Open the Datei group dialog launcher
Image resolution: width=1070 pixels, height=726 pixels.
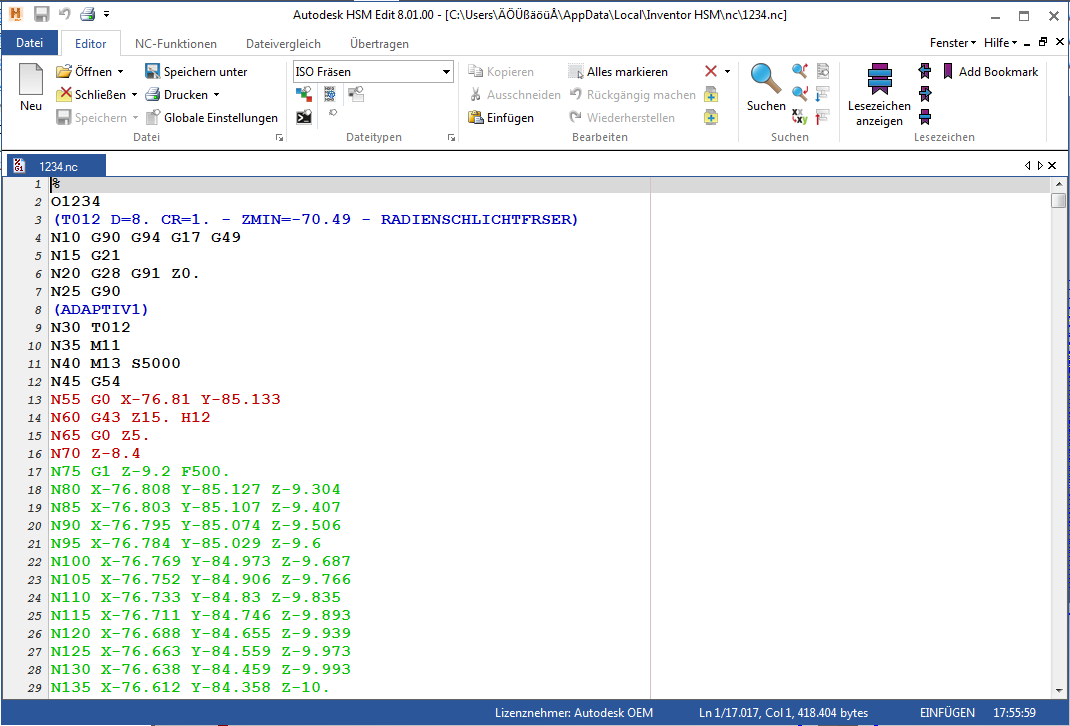tap(279, 137)
